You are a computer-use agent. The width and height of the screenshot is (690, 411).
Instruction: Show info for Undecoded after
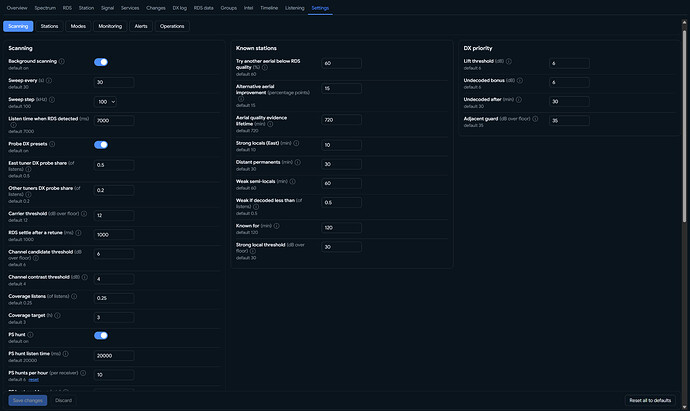coord(519,99)
